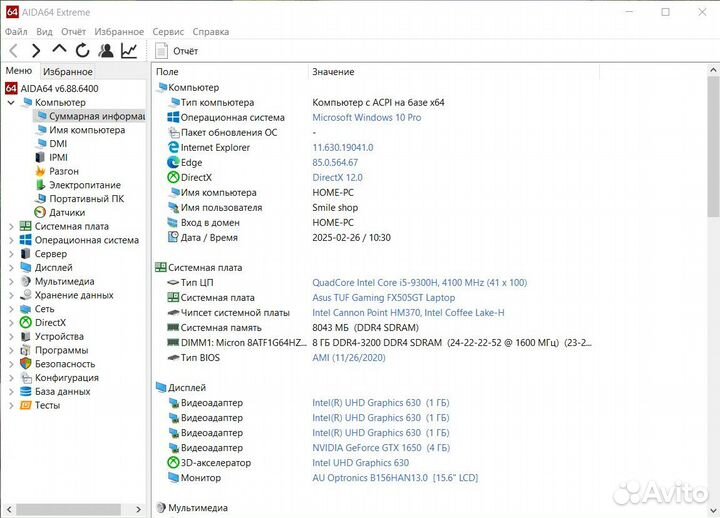
Task: Click the Конфигурация configuration icon
Action: tap(26, 378)
